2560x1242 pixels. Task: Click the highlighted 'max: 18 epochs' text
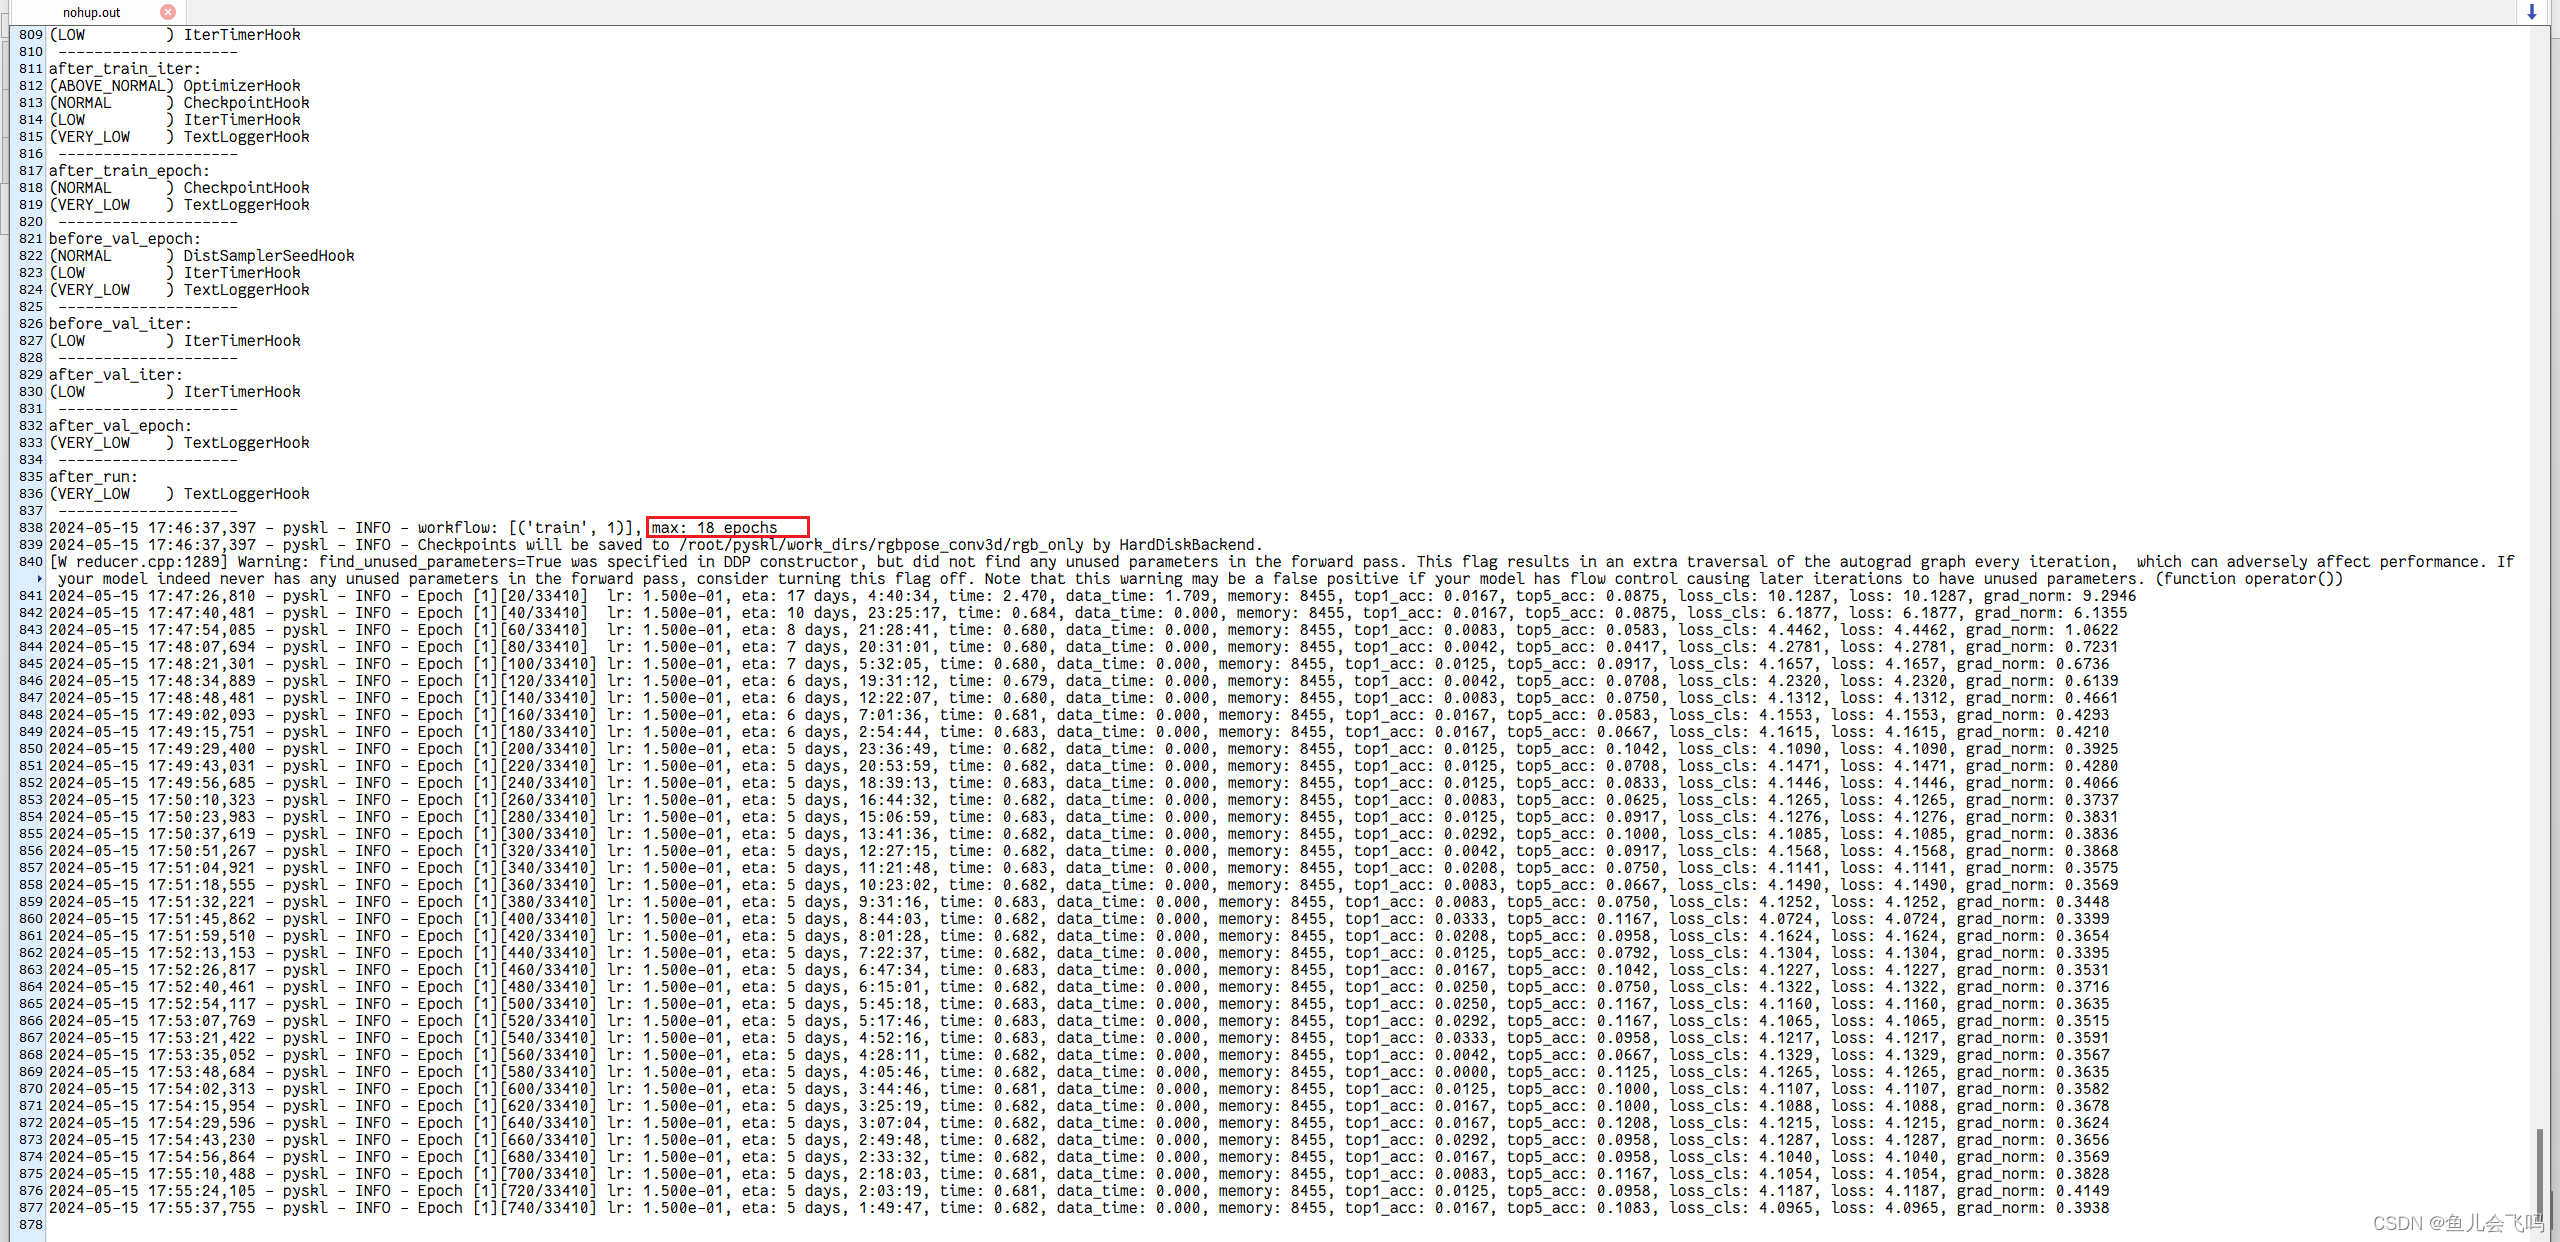coord(714,527)
